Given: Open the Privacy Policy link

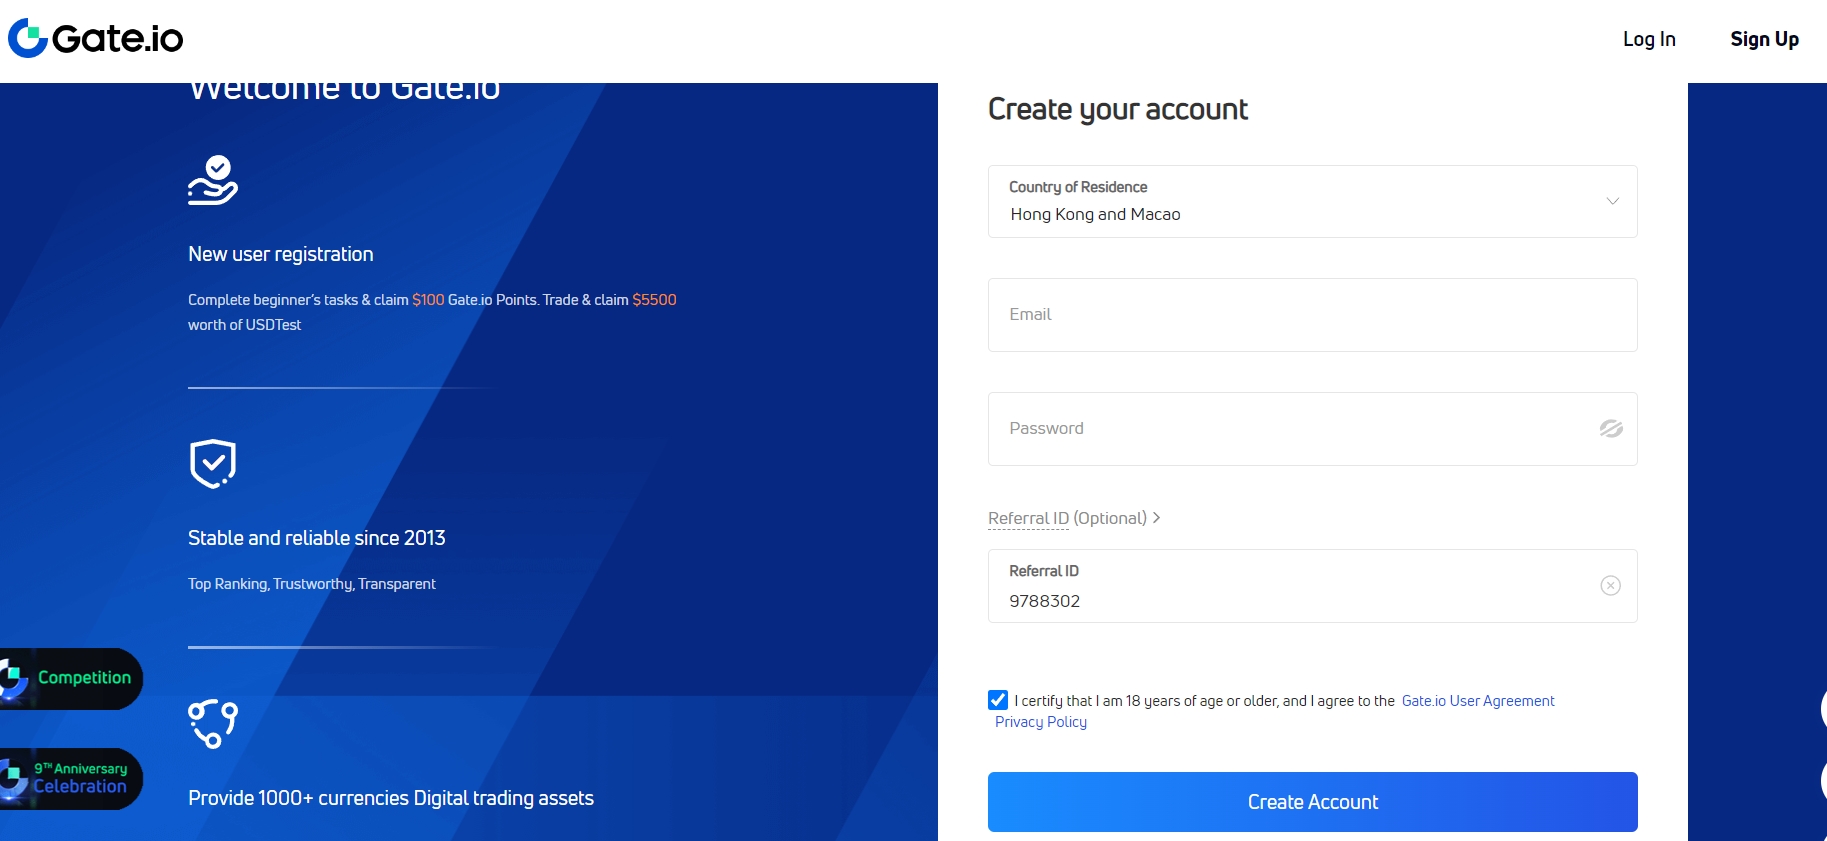Looking at the screenshot, I should click(1041, 722).
